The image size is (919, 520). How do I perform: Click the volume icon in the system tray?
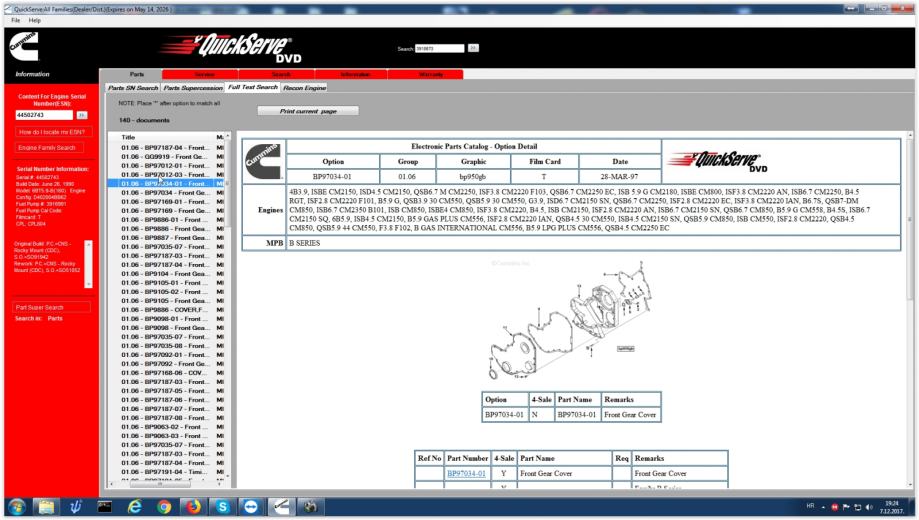click(x=869, y=507)
